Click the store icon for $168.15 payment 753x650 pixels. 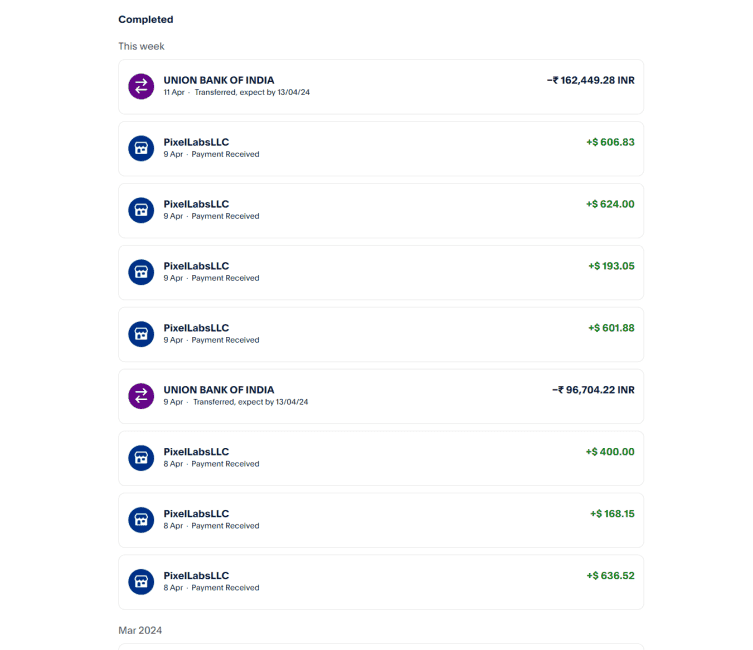tap(141, 520)
